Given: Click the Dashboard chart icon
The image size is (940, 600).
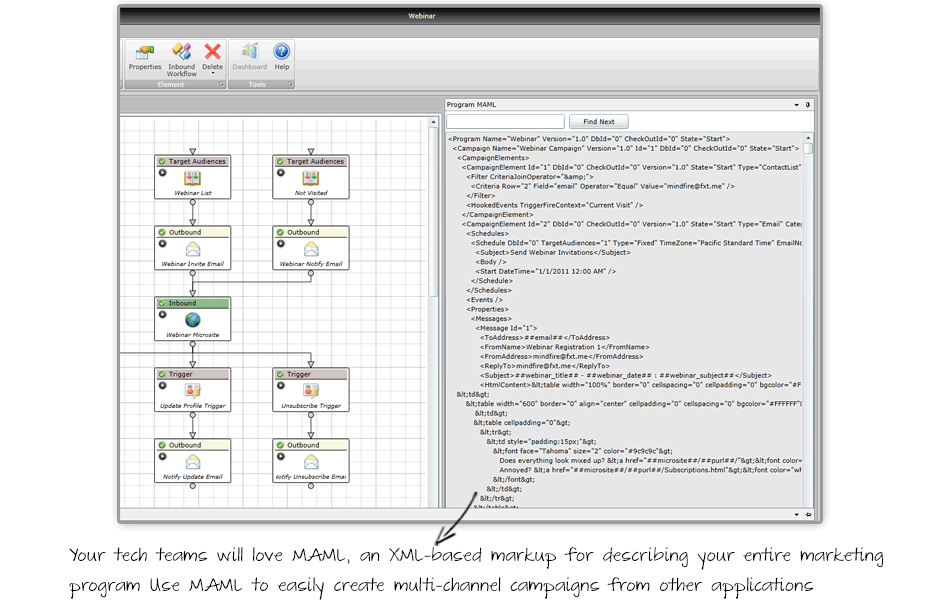Looking at the screenshot, I should (x=249, y=52).
